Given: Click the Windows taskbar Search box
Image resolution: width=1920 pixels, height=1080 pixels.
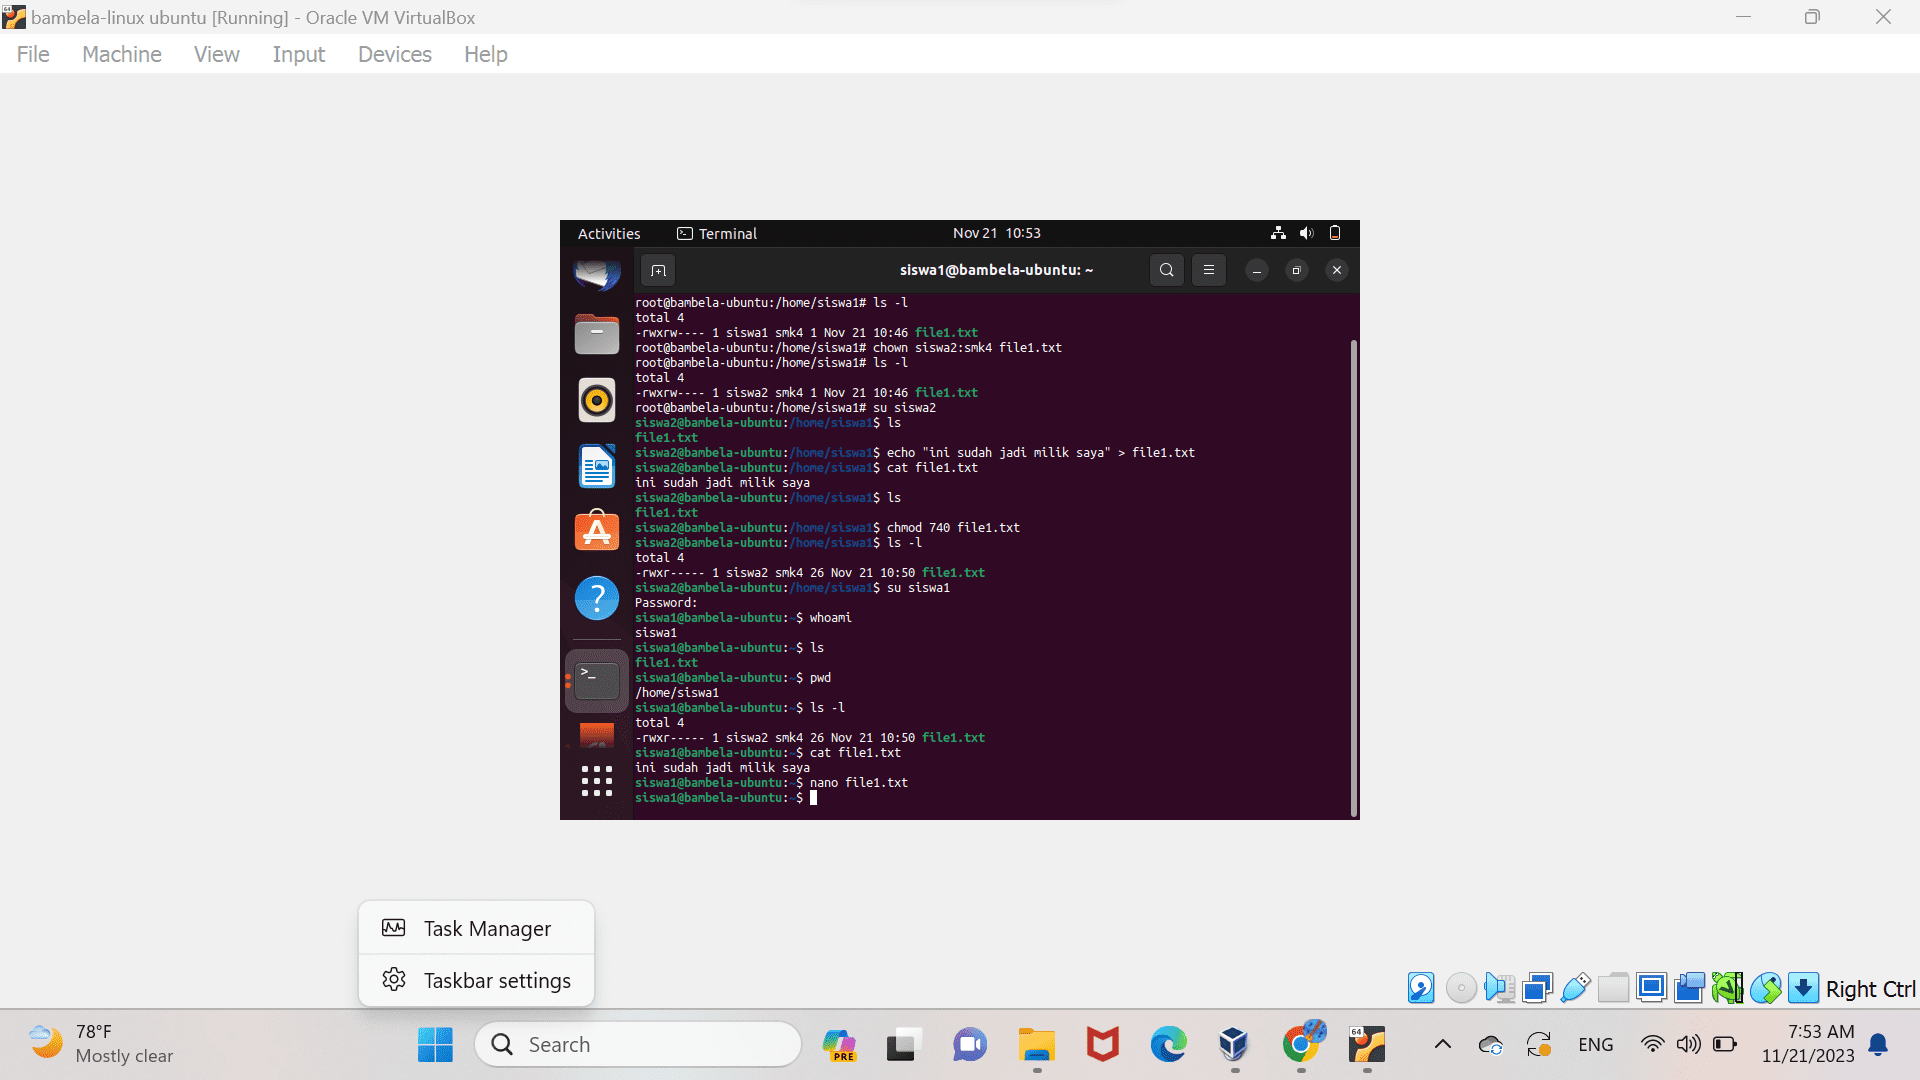Looking at the screenshot, I should pos(638,1045).
